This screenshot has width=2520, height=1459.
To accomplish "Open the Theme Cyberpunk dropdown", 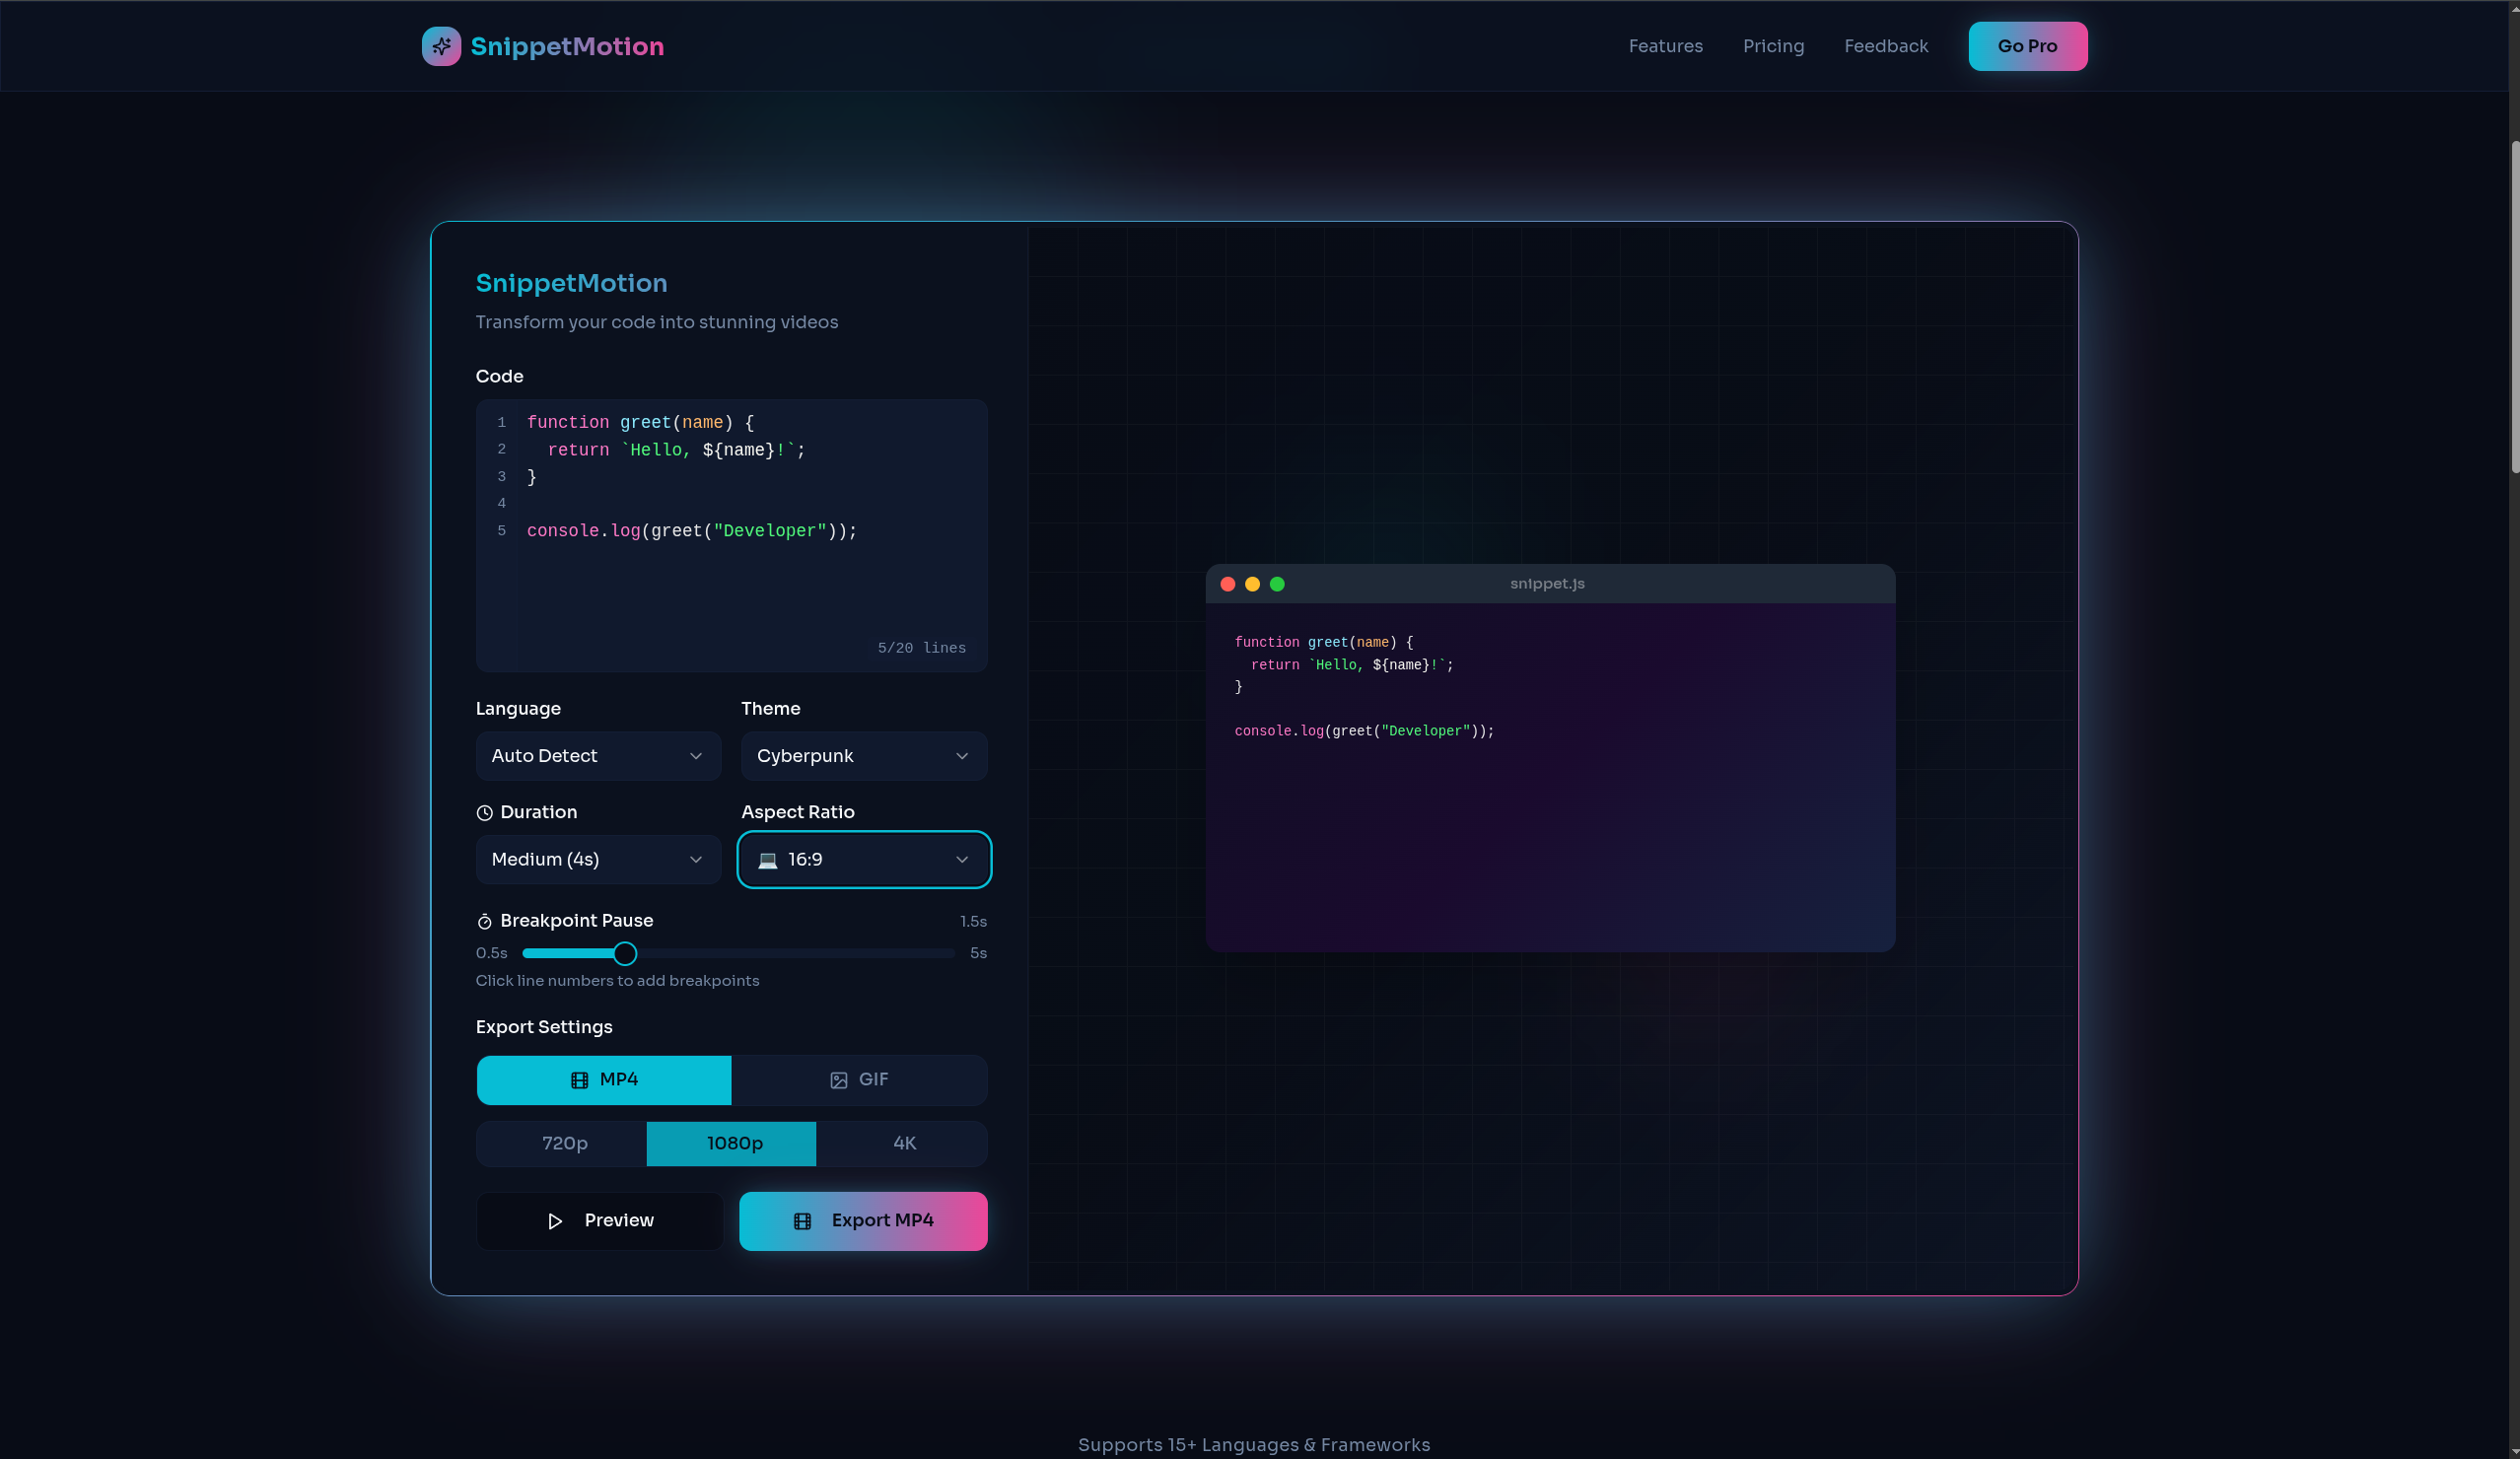I will (x=863, y=756).
